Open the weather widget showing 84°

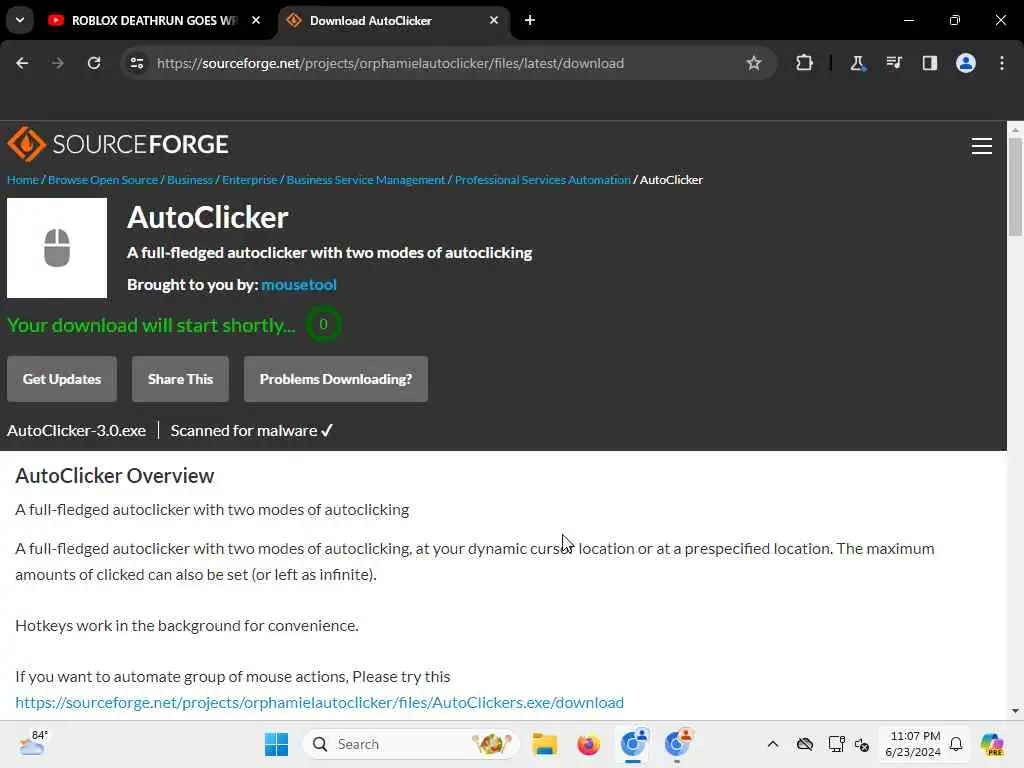click(x=33, y=743)
